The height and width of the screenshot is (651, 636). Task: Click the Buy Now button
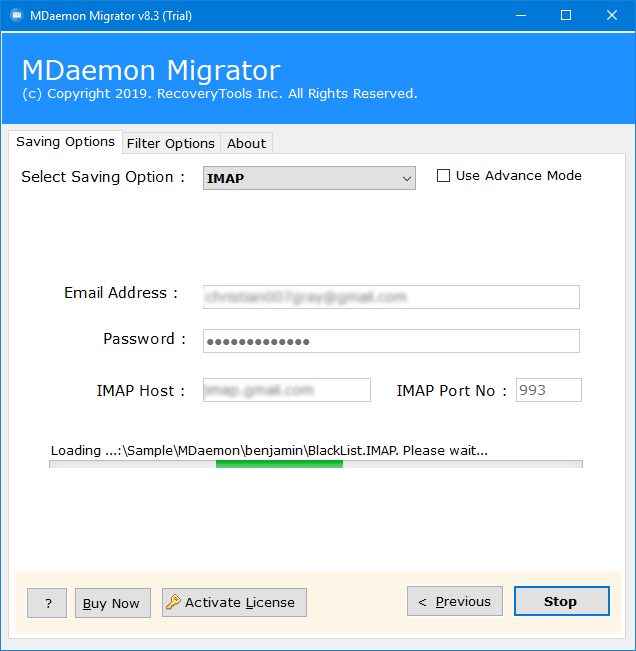113,603
